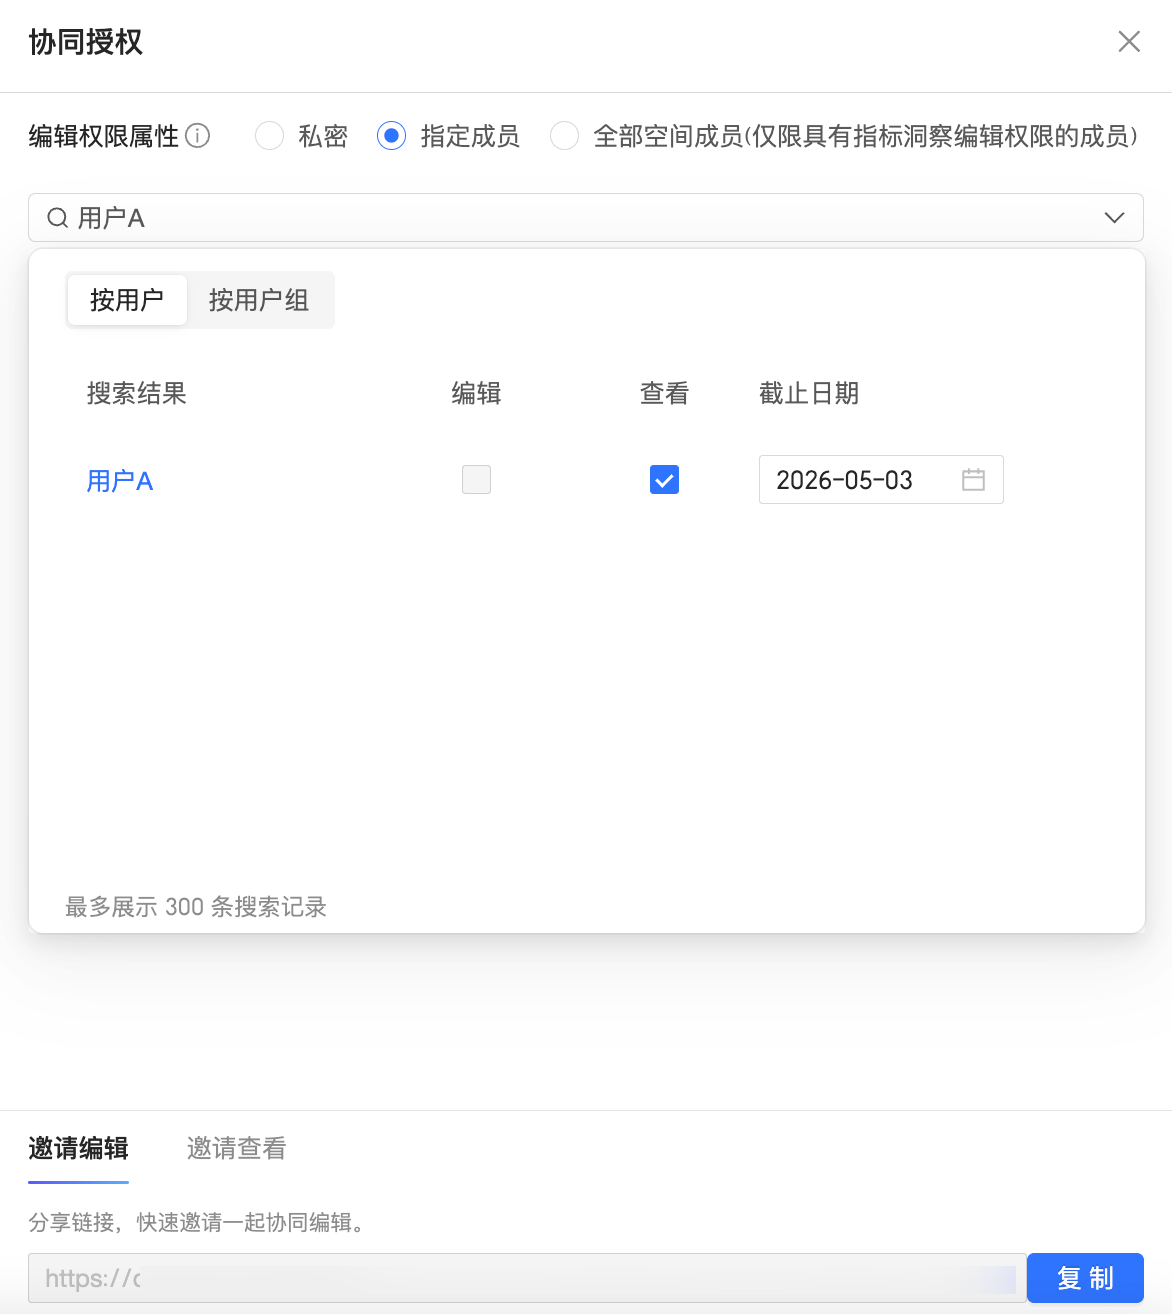
Task: Close the 协同授权 dialog
Action: pos(1129,42)
